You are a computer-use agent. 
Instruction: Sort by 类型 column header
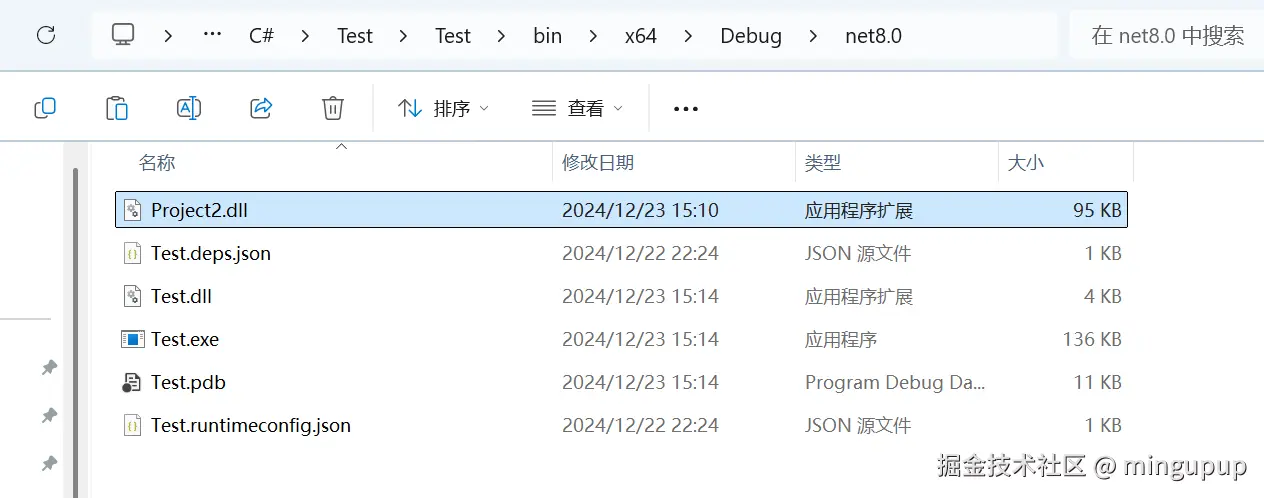[x=823, y=162]
